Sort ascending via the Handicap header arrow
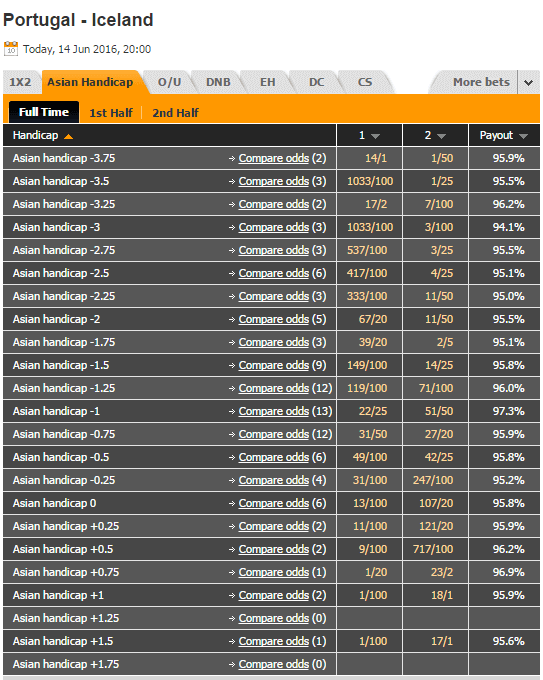The height and width of the screenshot is (680, 543). click(69, 137)
